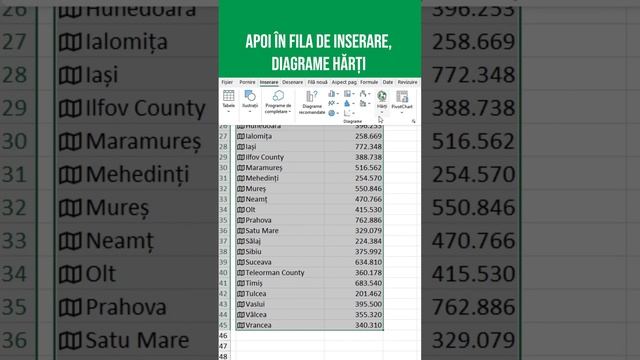This screenshot has height=360, width=640.
Task: Click the value 340.310 for Vrancea
Action: [x=368, y=325]
